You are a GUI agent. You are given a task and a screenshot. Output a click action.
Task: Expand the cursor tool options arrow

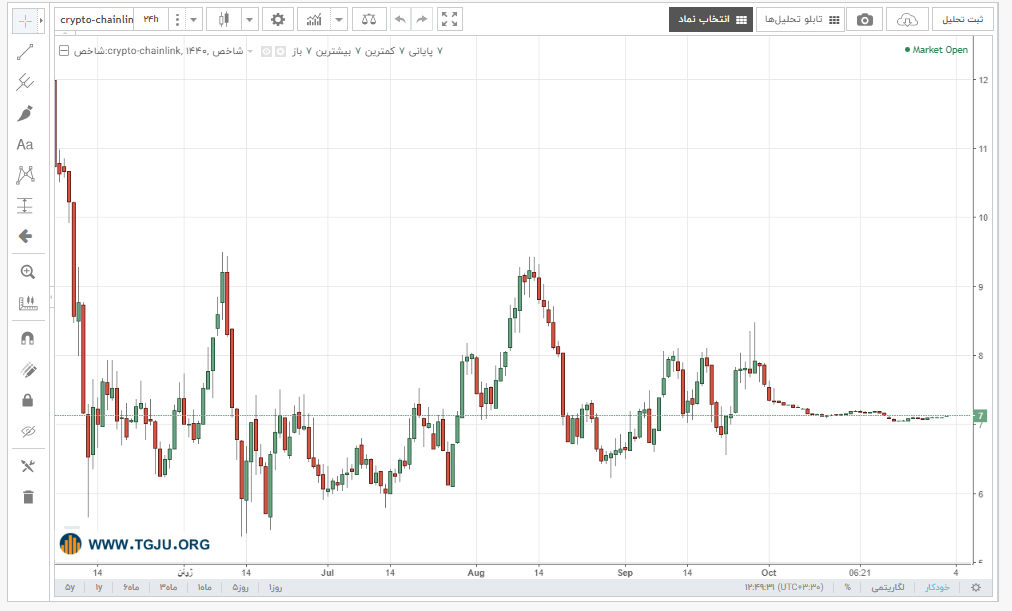click(x=41, y=21)
